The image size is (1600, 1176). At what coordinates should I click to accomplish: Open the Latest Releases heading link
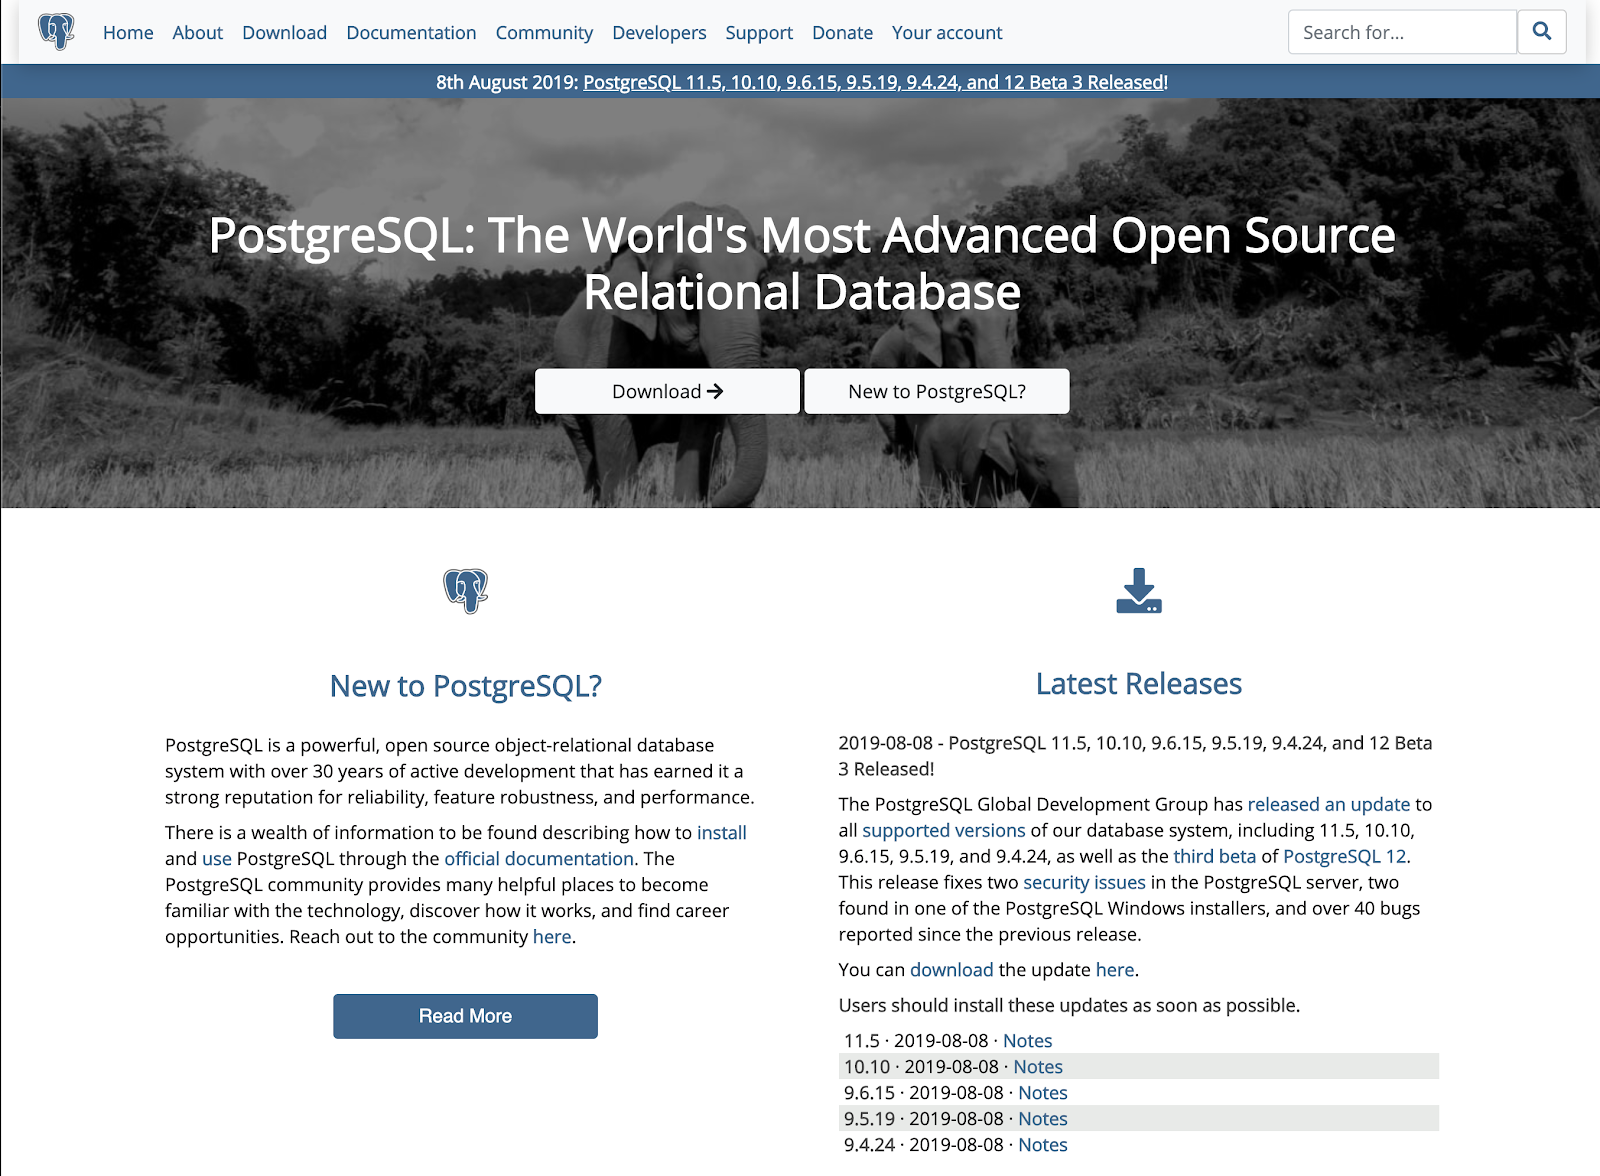(x=1139, y=684)
